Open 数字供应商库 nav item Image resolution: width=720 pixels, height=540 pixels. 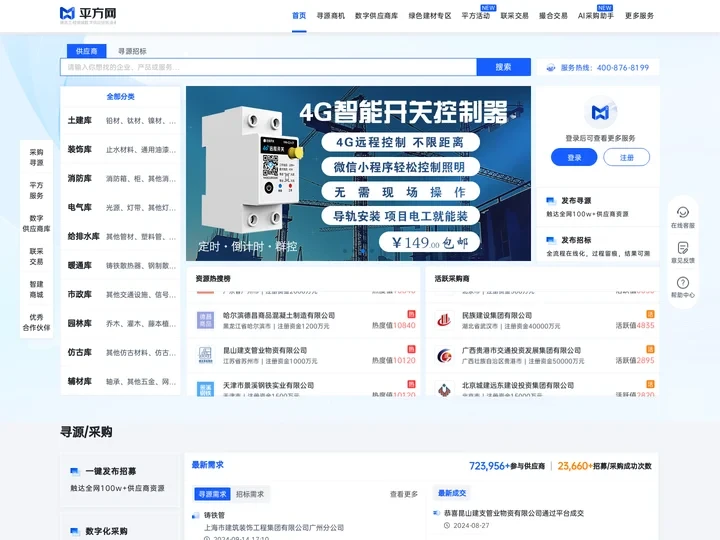pyautogui.click(x=377, y=16)
